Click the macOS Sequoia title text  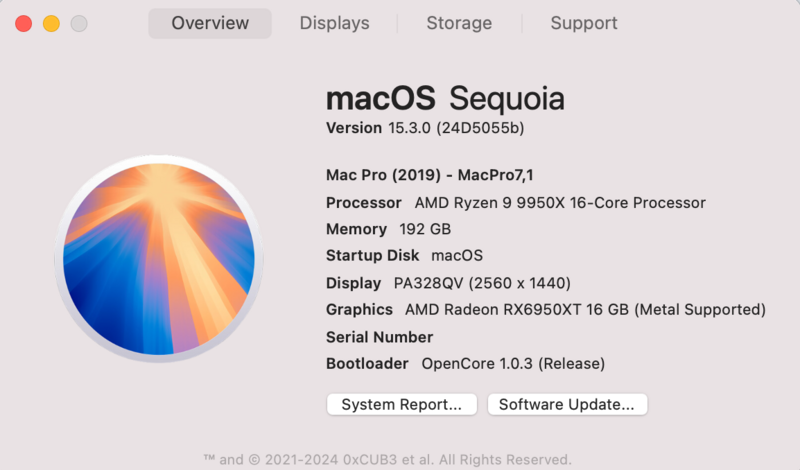click(x=445, y=99)
